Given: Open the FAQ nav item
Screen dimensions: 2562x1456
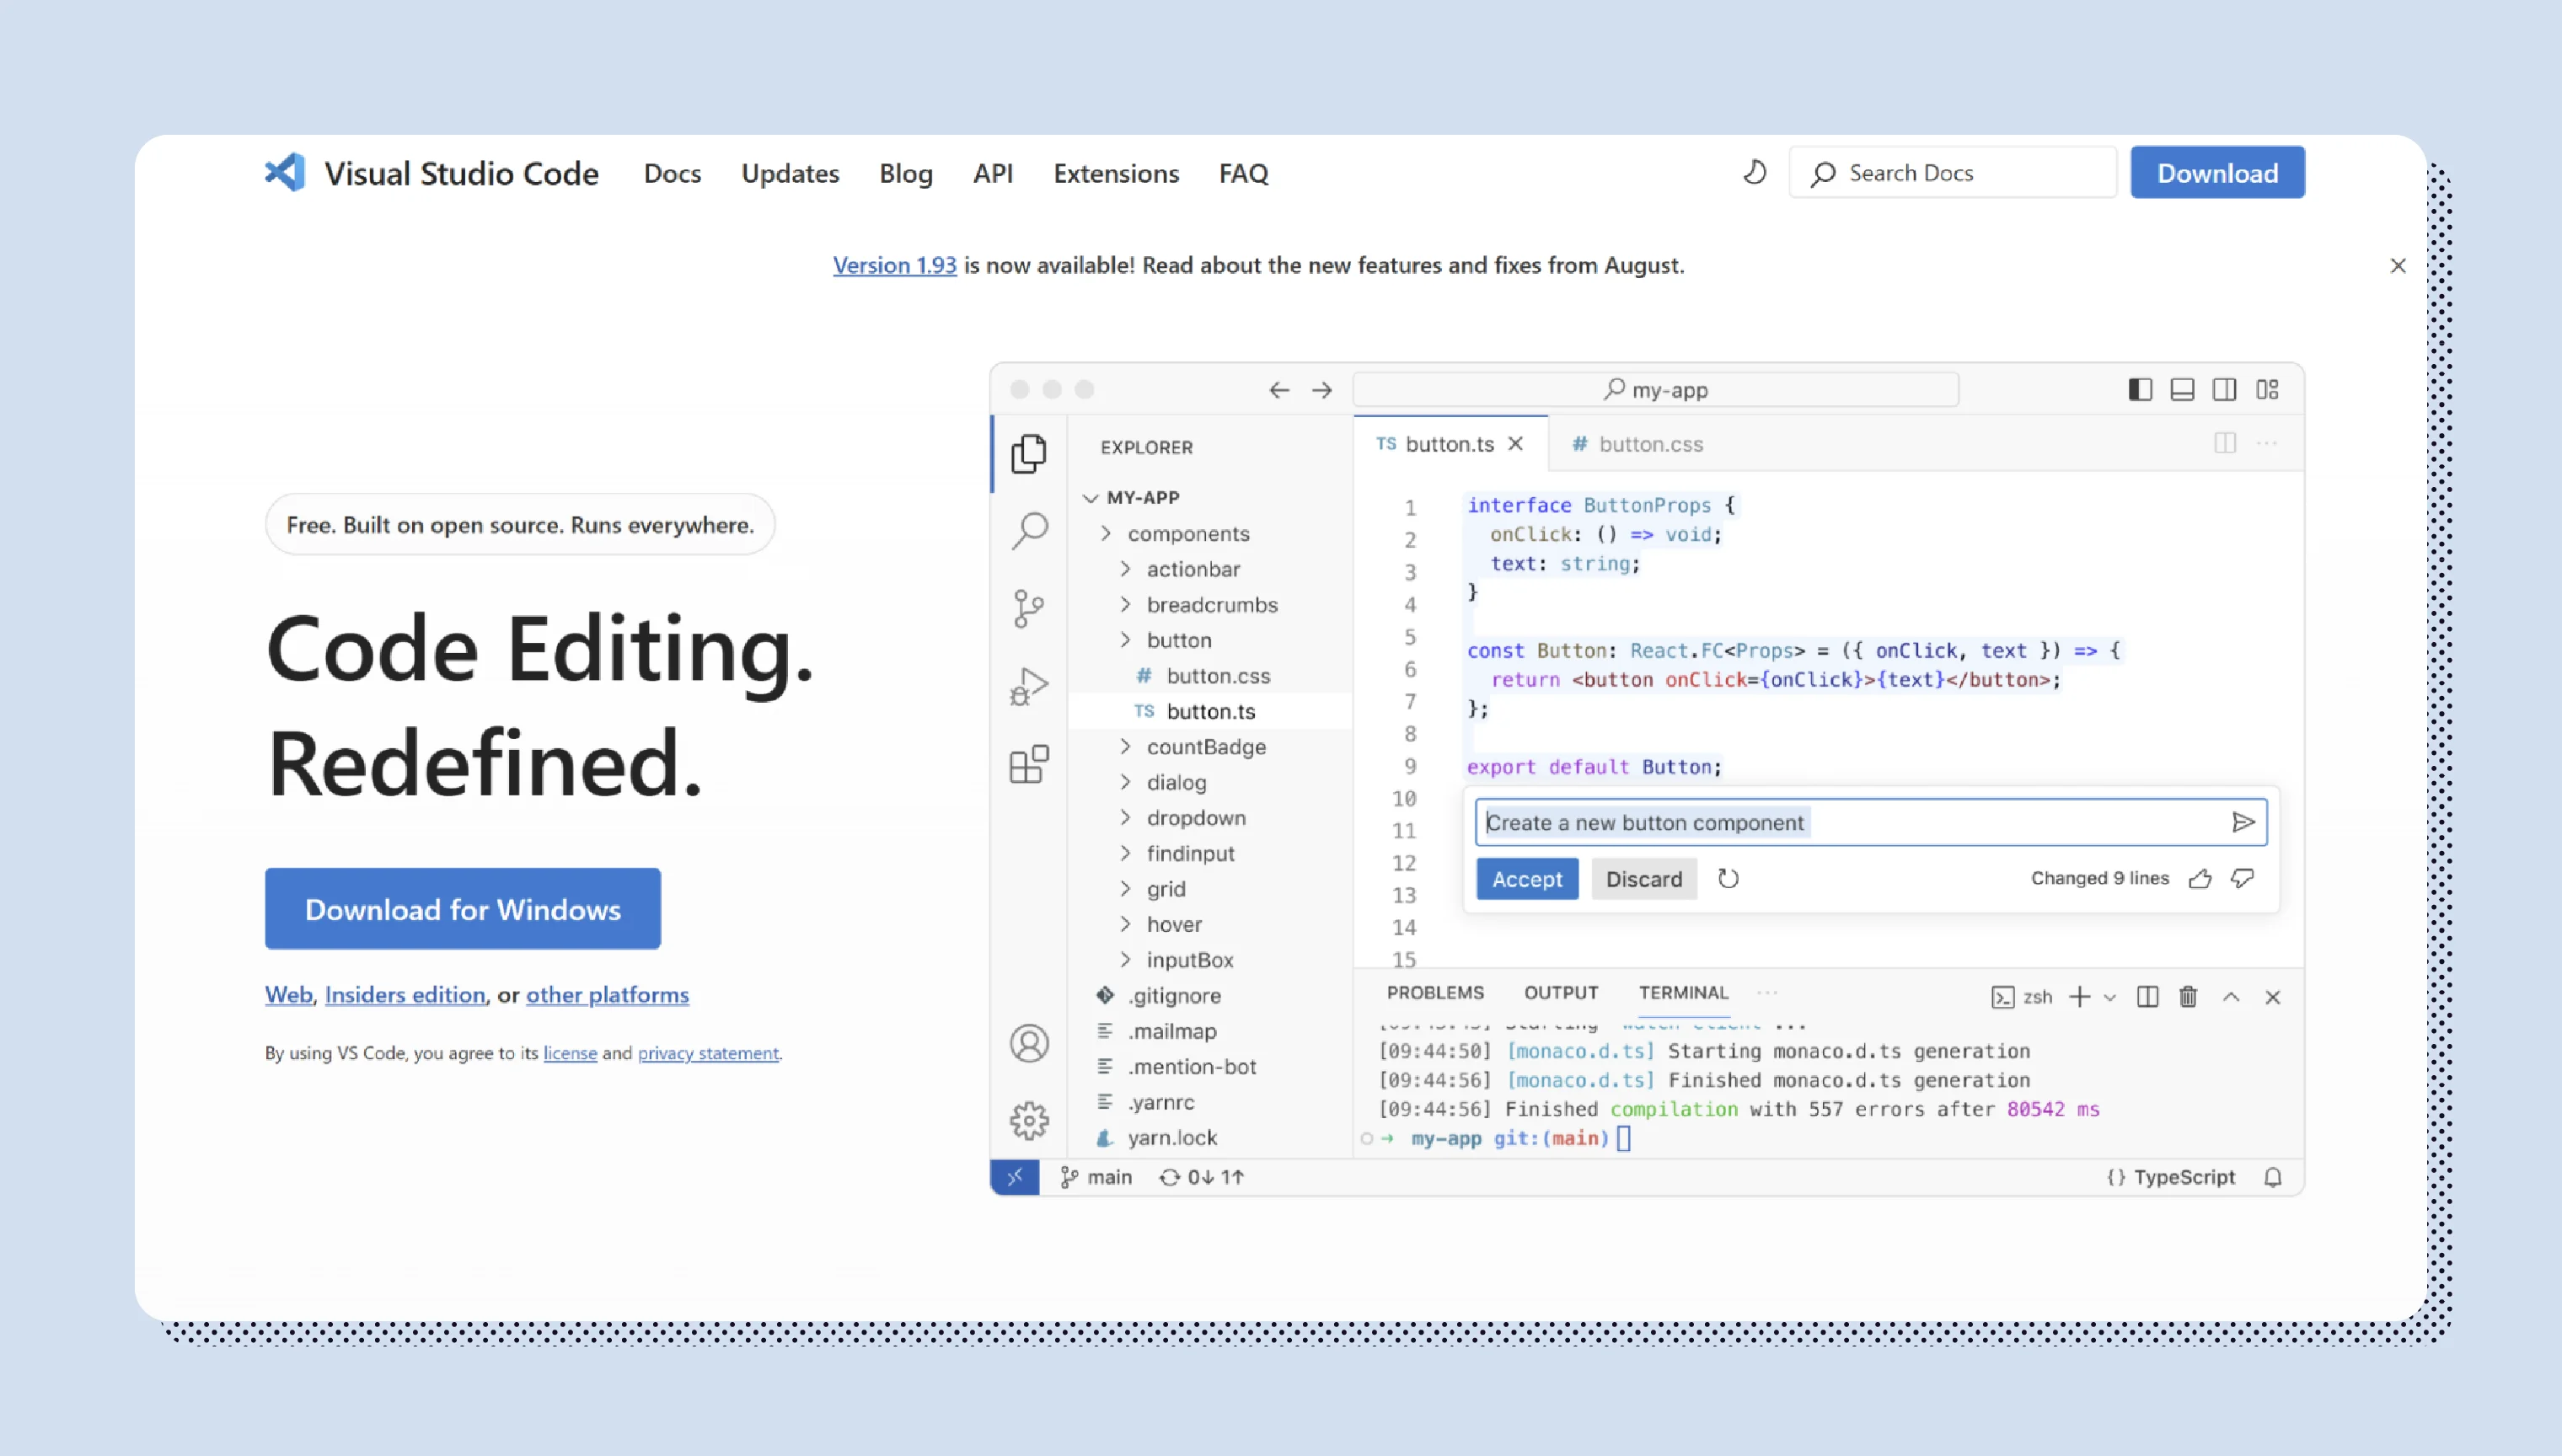Looking at the screenshot, I should coord(1243,173).
